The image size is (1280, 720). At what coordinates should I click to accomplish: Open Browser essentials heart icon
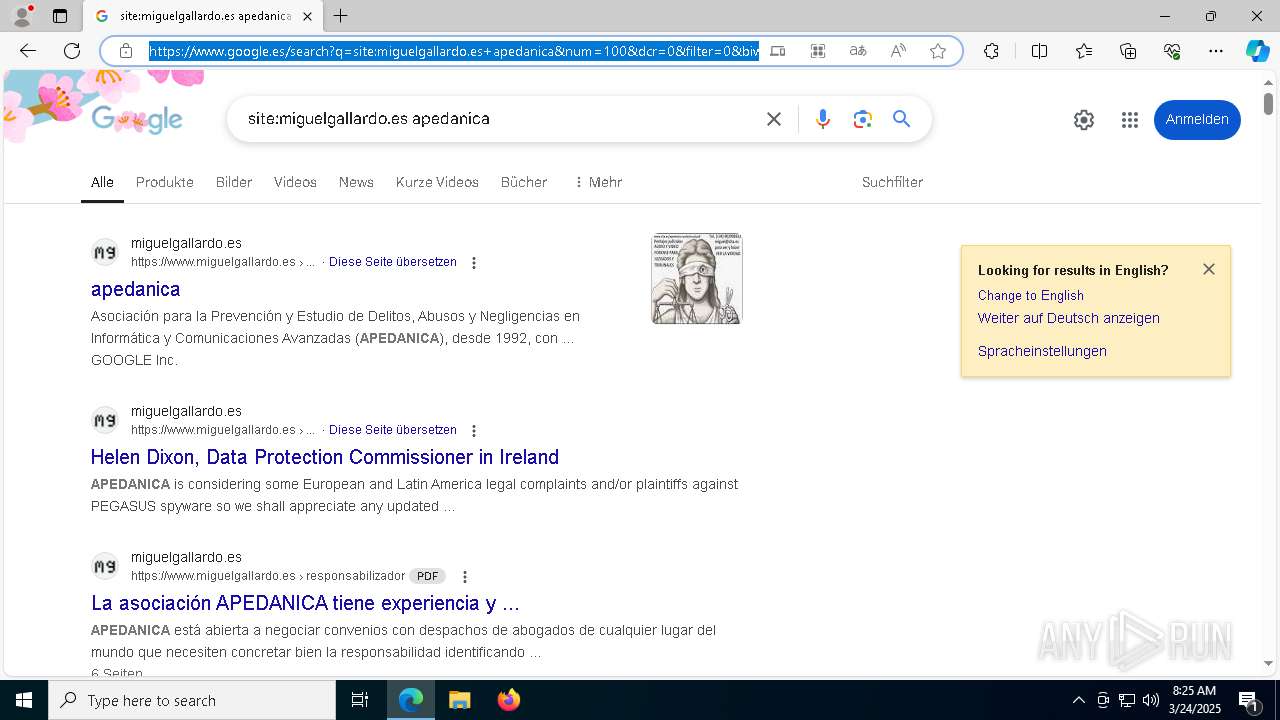pyautogui.click(x=1172, y=51)
